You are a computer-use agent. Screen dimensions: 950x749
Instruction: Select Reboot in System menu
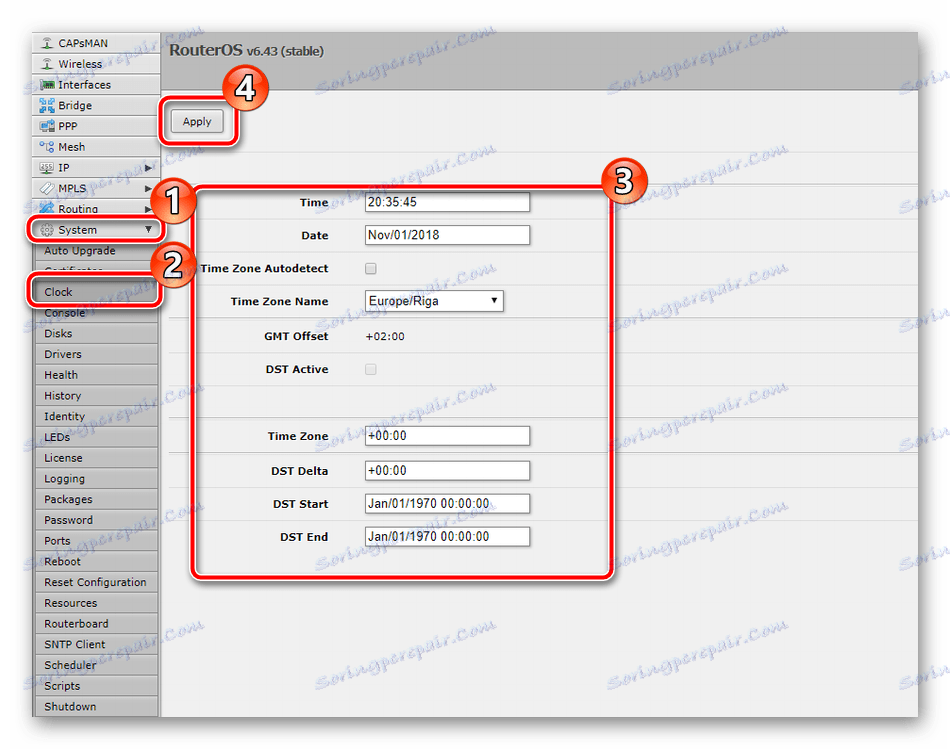point(97,562)
